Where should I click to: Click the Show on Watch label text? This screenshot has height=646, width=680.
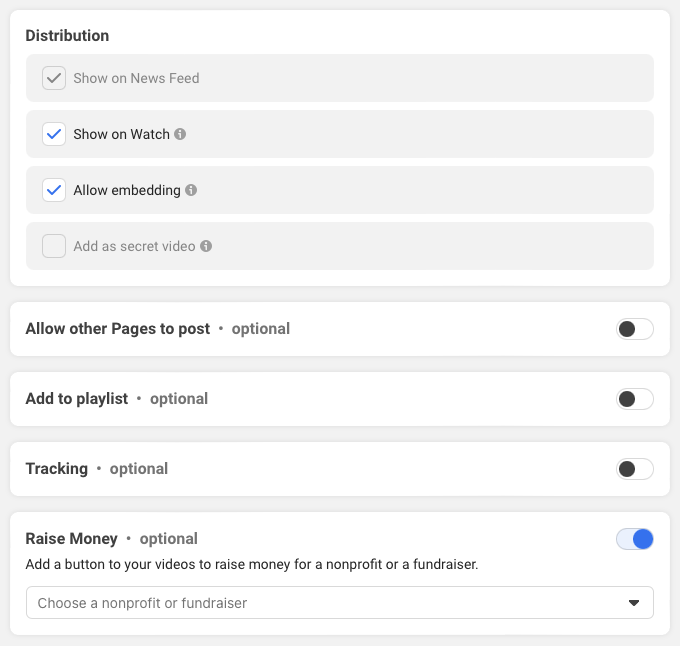coord(121,134)
